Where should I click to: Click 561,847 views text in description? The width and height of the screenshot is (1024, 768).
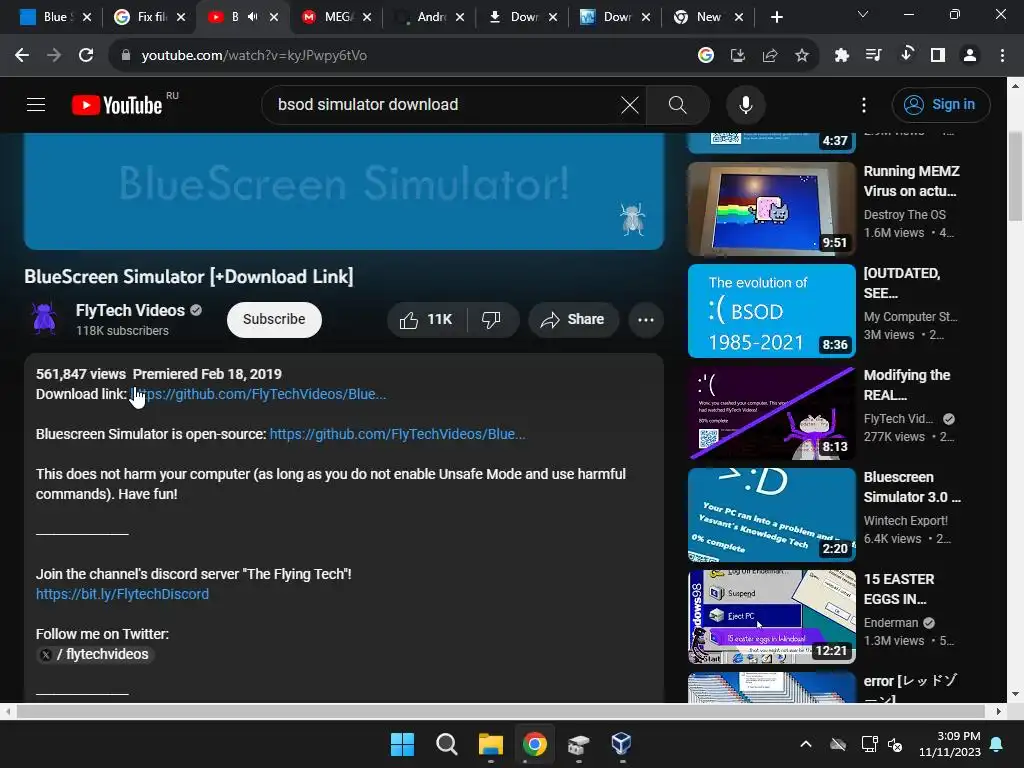80,374
